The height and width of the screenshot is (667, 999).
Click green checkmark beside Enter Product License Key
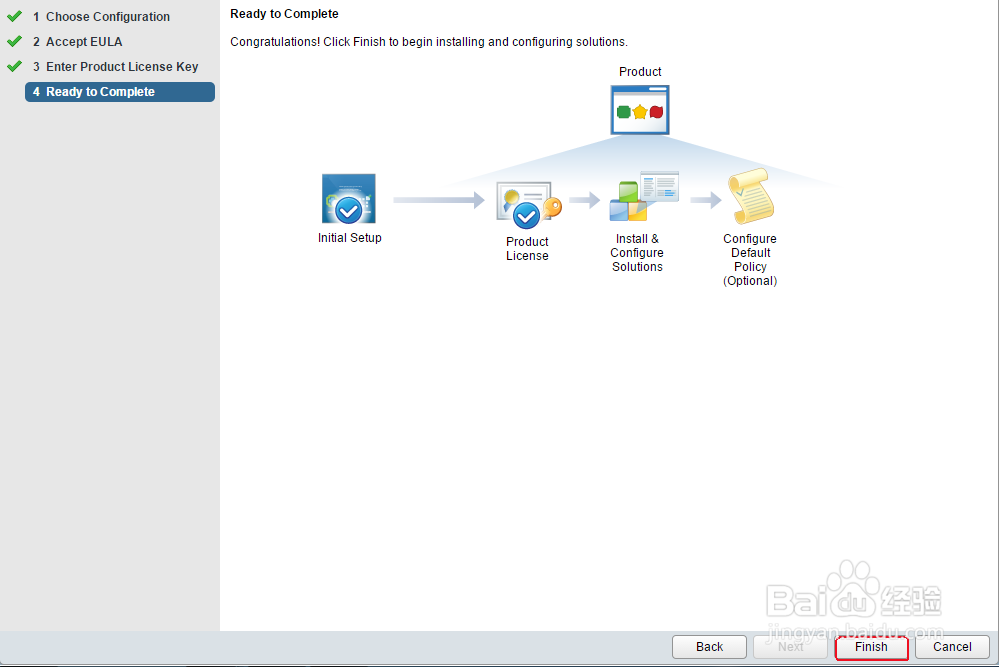14,66
